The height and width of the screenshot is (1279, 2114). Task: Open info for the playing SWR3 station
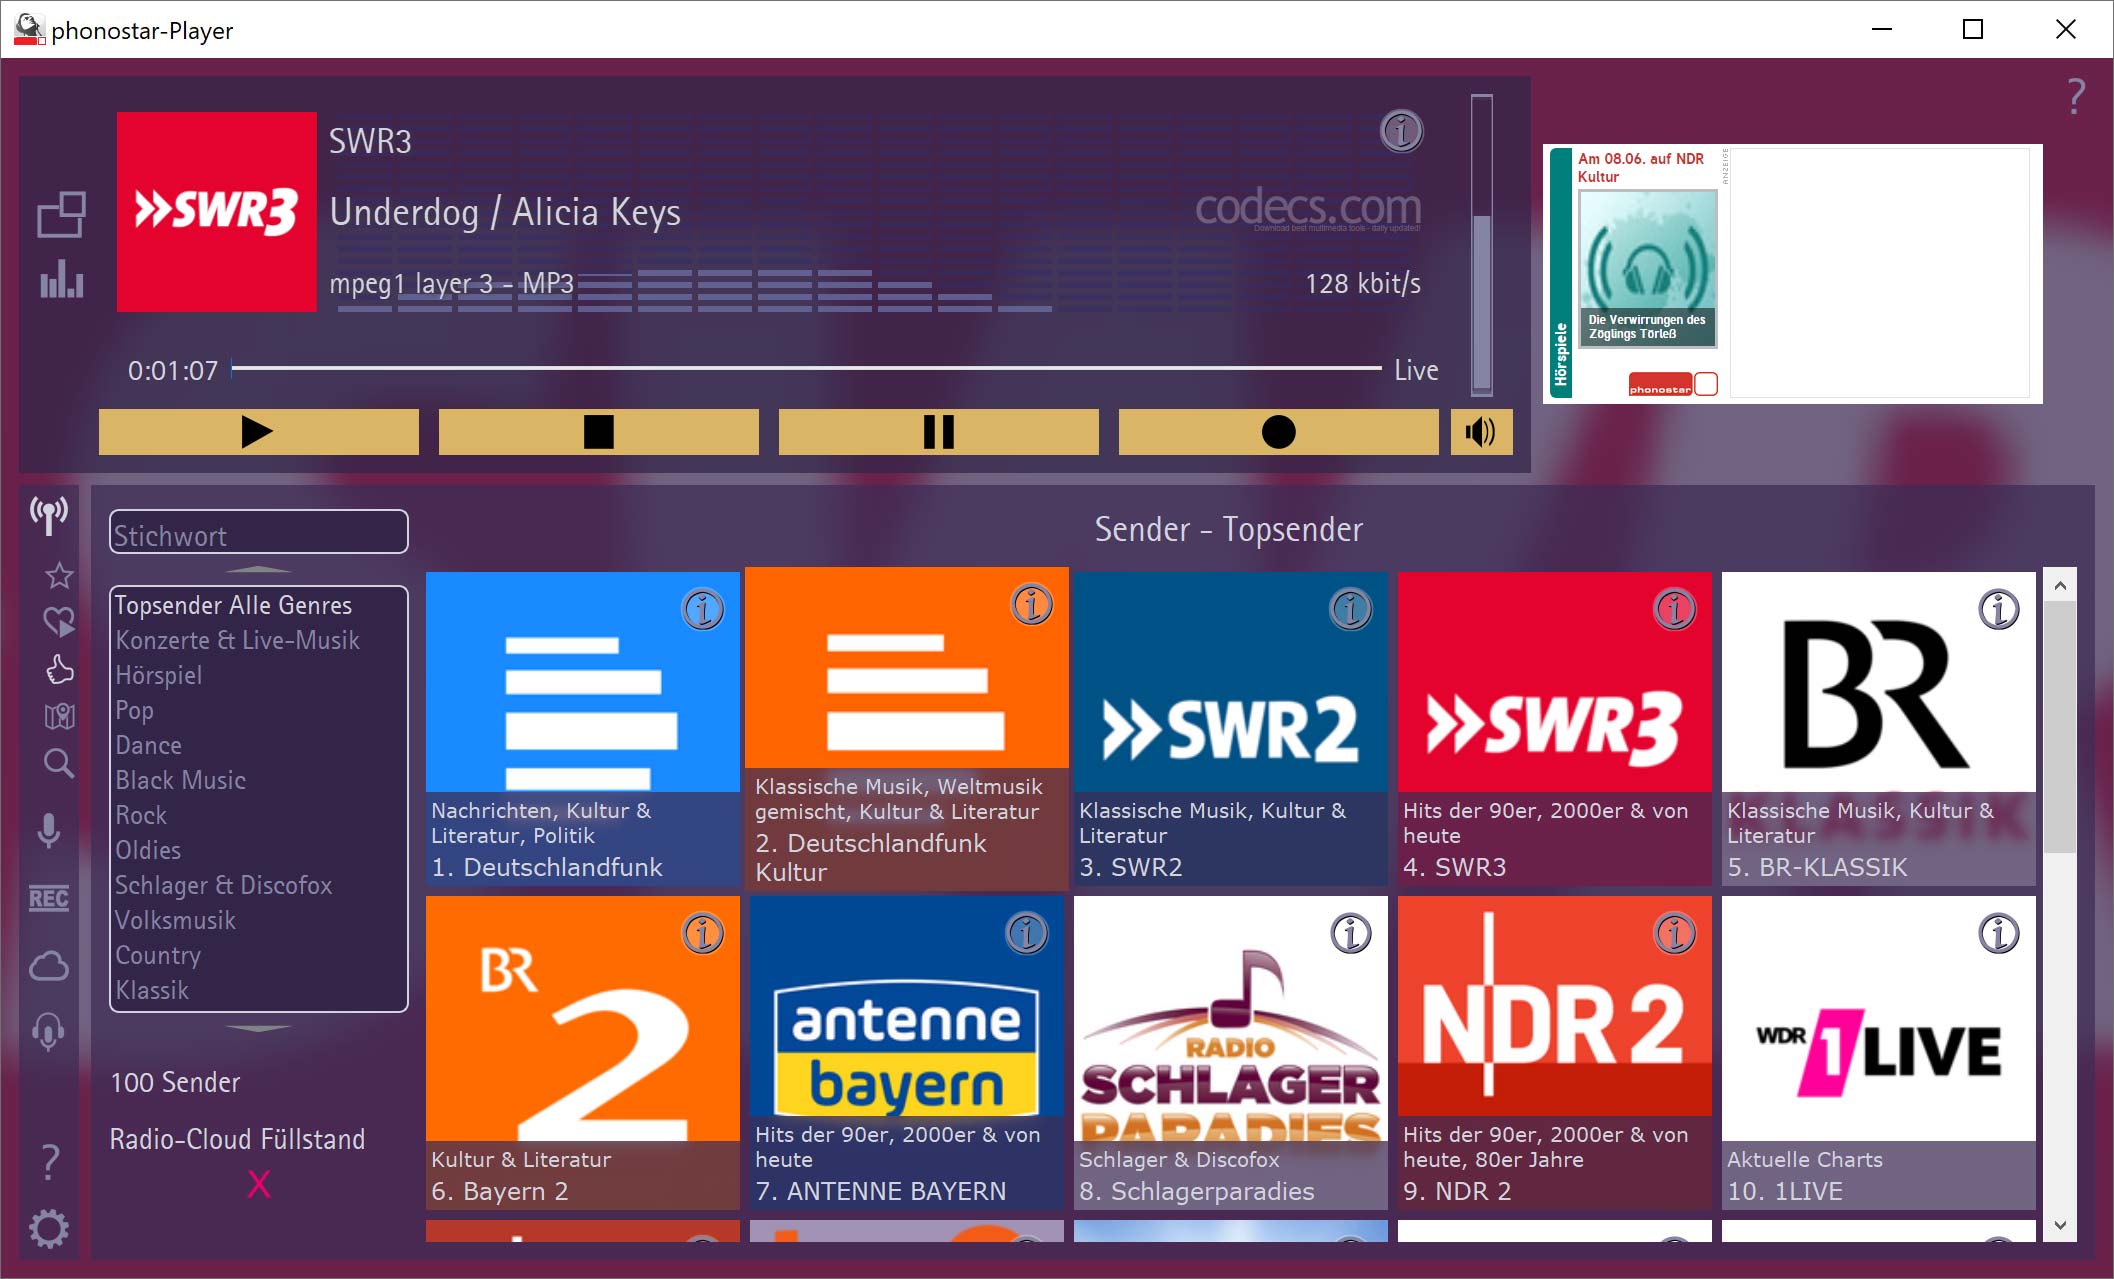(1401, 131)
